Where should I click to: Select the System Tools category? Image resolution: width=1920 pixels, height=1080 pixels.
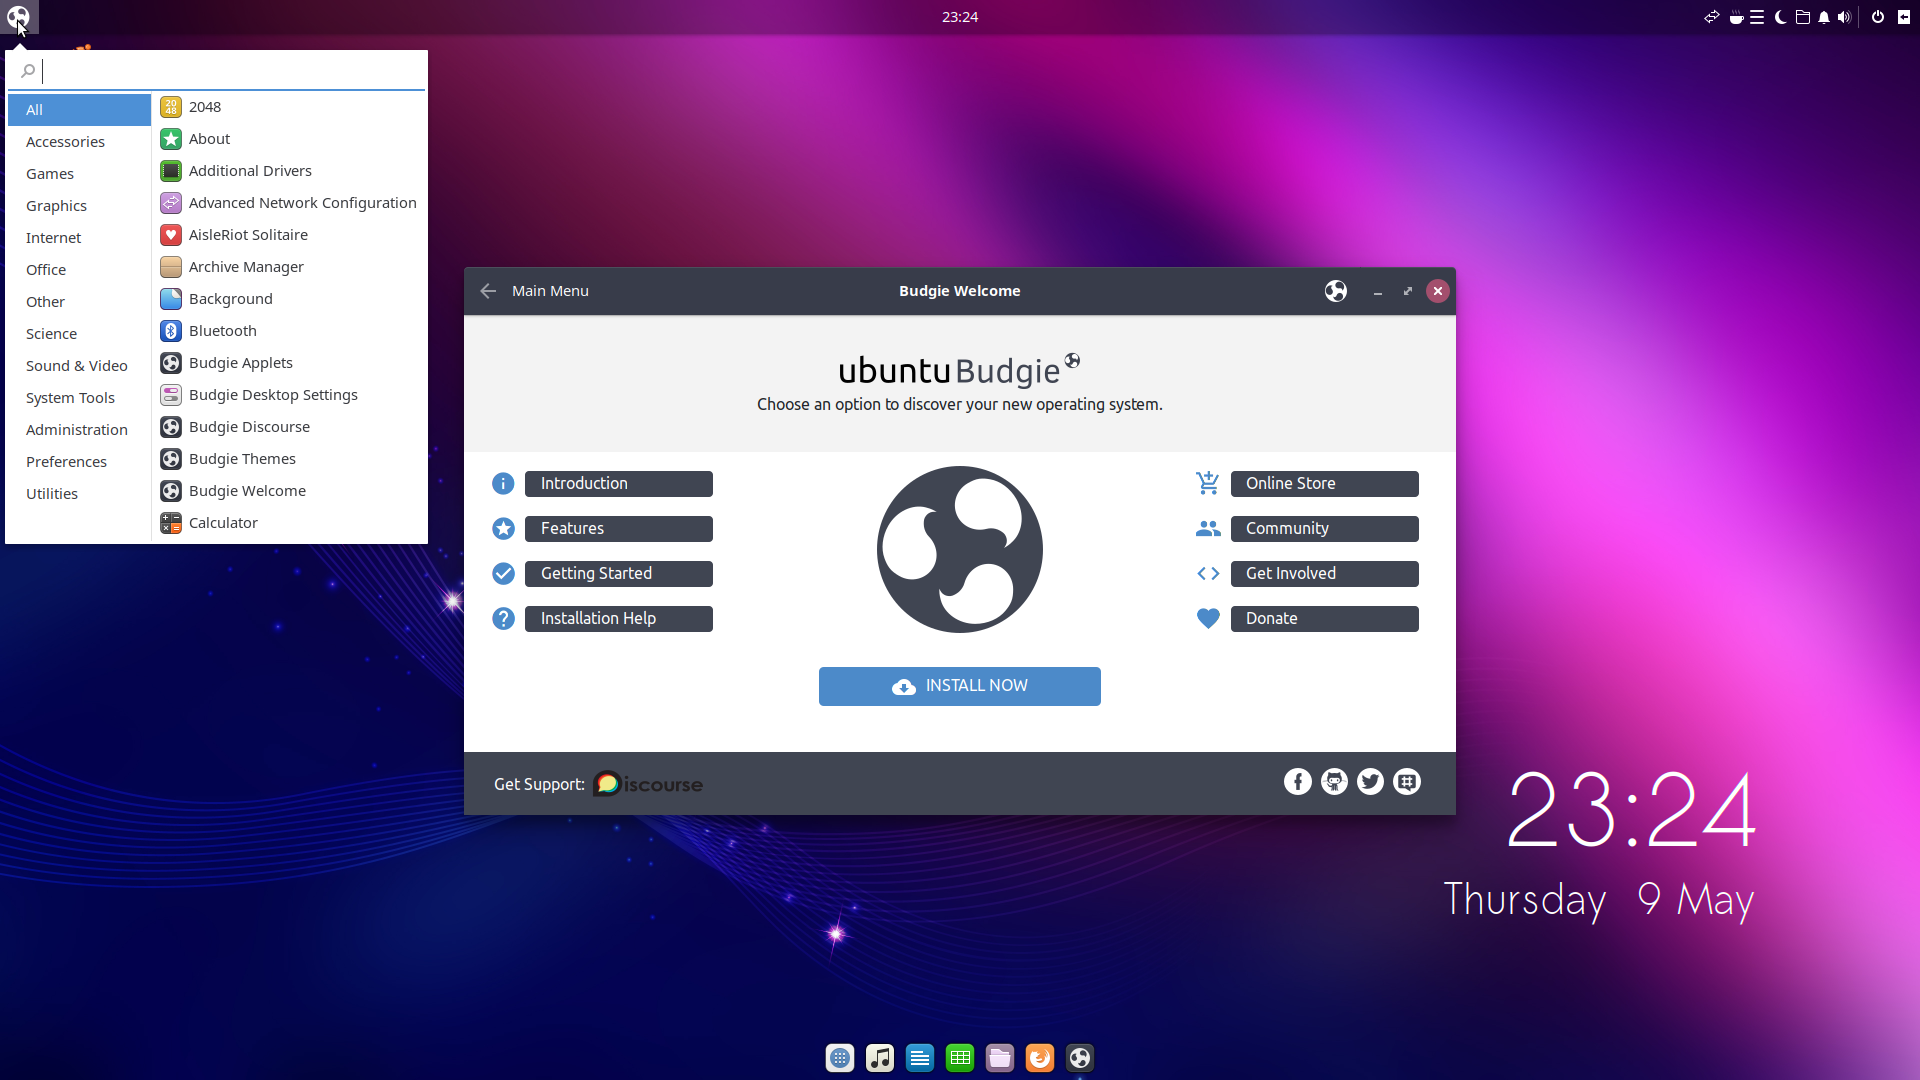coord(79,398)
